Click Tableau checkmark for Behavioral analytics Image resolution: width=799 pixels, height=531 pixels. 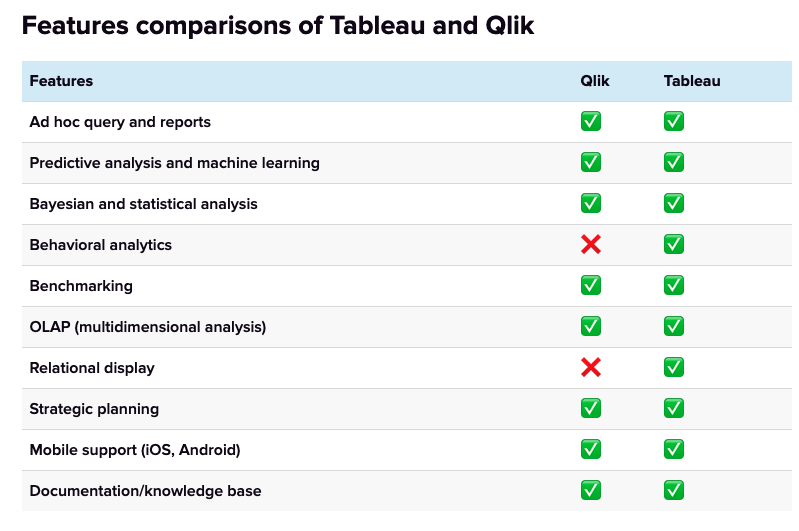674,244
